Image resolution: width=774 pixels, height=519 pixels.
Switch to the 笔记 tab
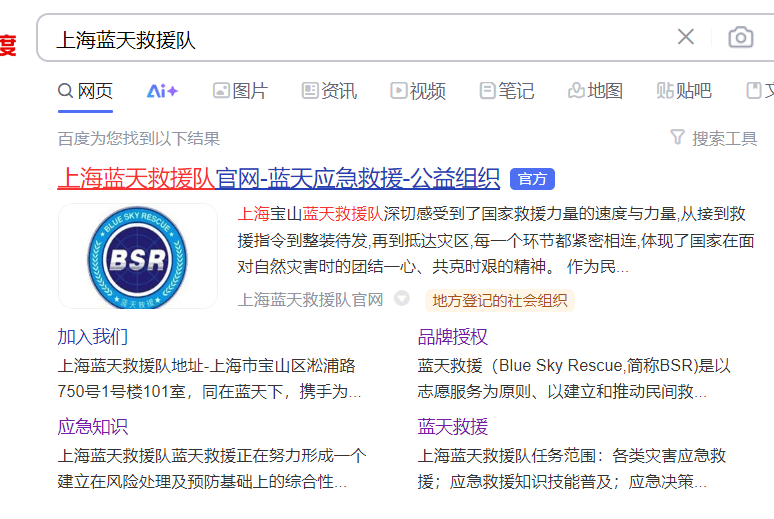pyautogui.click(x=507, y=91)
